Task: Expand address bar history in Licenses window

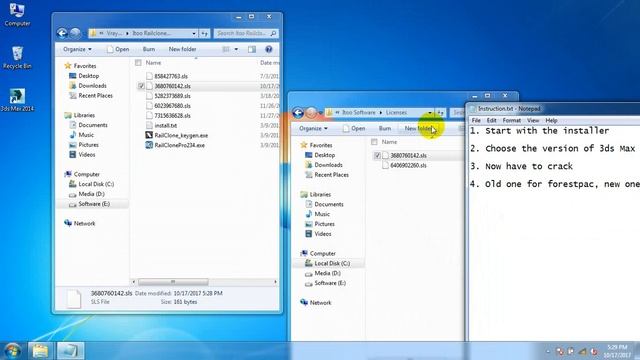Action: [430, 112]
